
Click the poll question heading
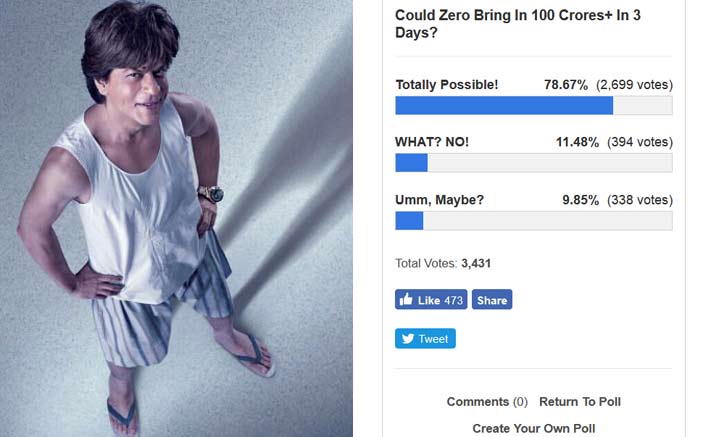(x=518, y=24)
